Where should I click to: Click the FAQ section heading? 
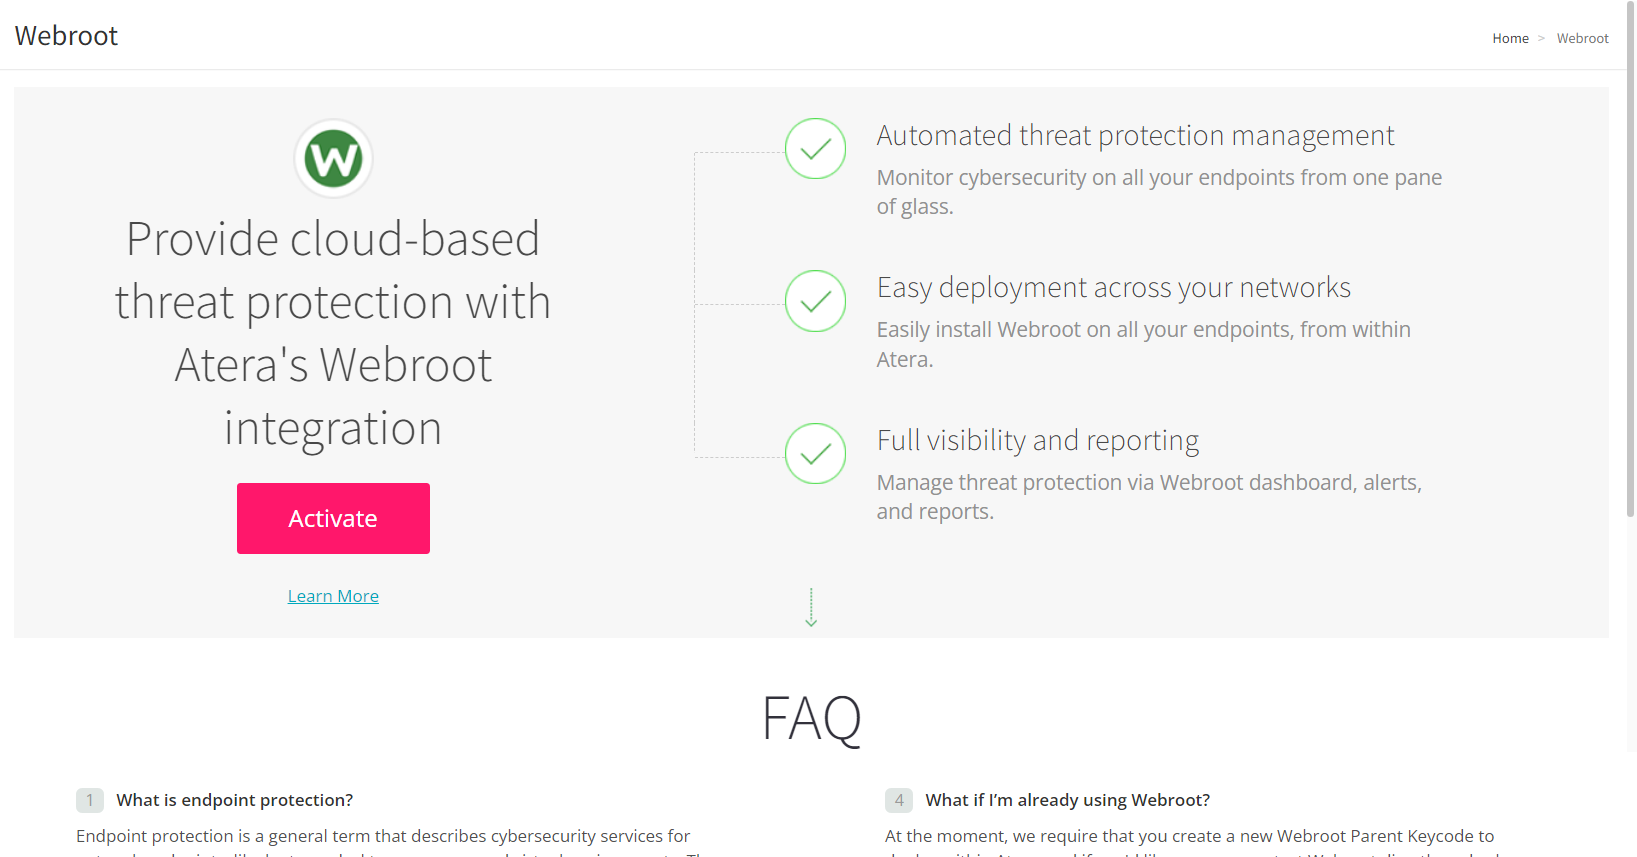811,718
